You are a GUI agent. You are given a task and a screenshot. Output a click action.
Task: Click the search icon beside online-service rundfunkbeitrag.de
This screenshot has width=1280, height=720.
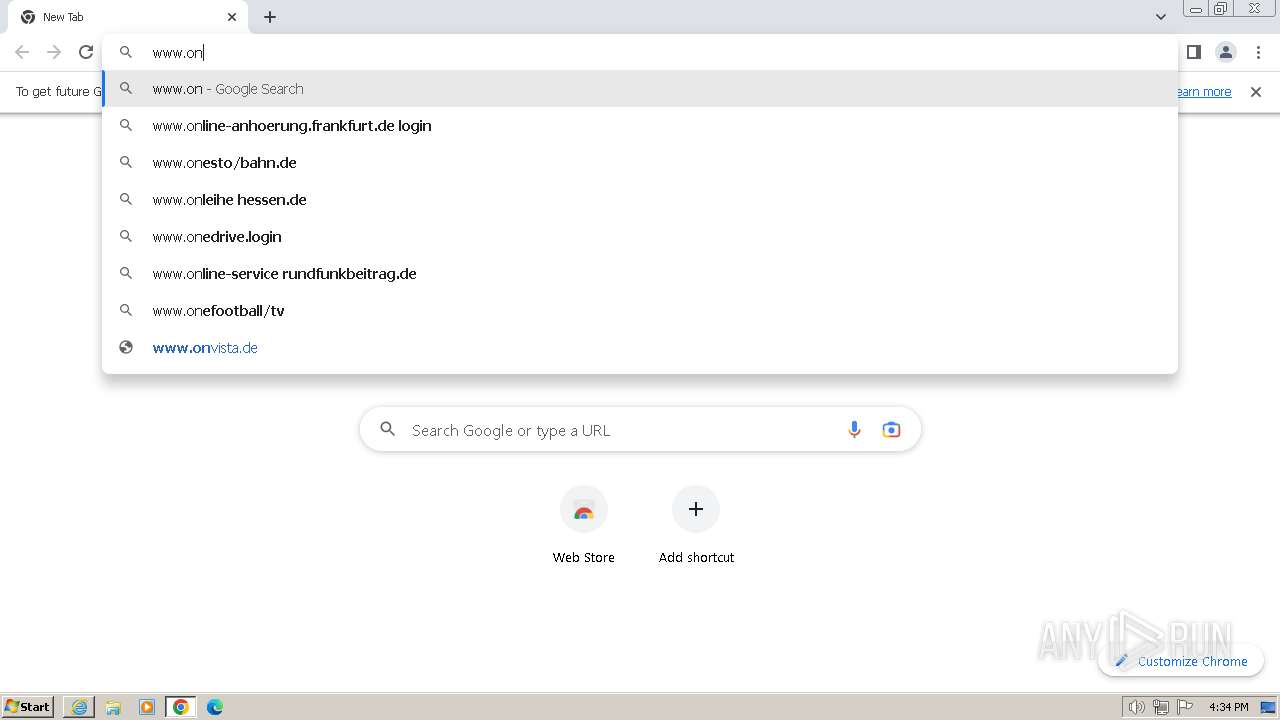point(126,274)
